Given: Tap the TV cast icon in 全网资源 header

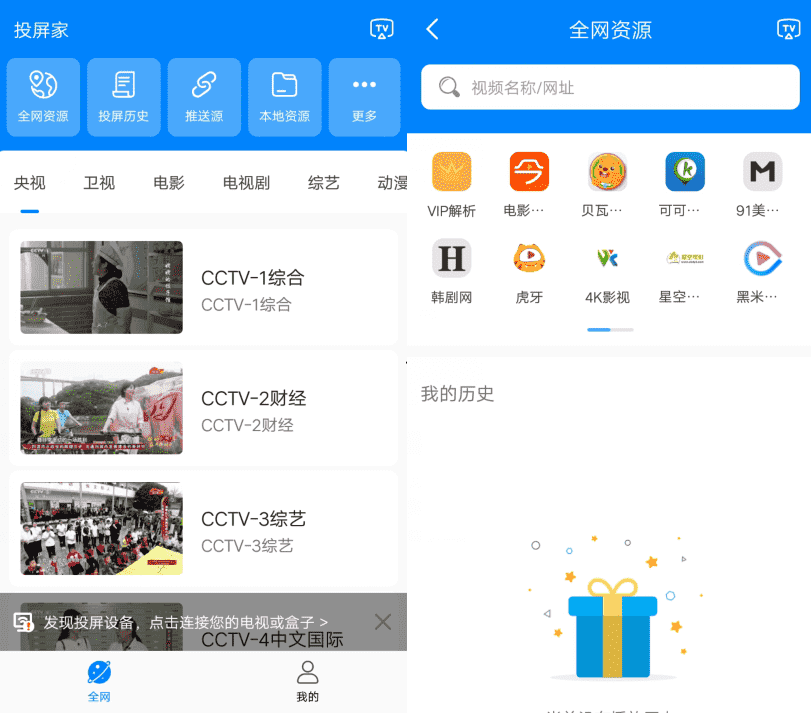Looking at the screenshot, I should (x=788, y=29).
